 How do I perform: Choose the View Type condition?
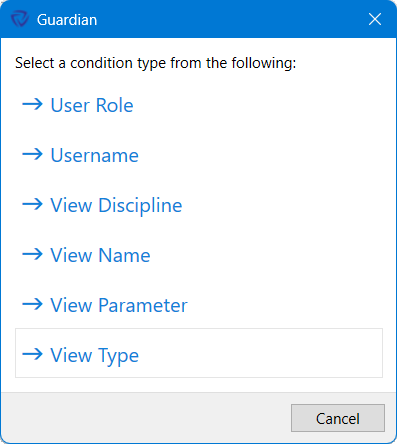199,353
